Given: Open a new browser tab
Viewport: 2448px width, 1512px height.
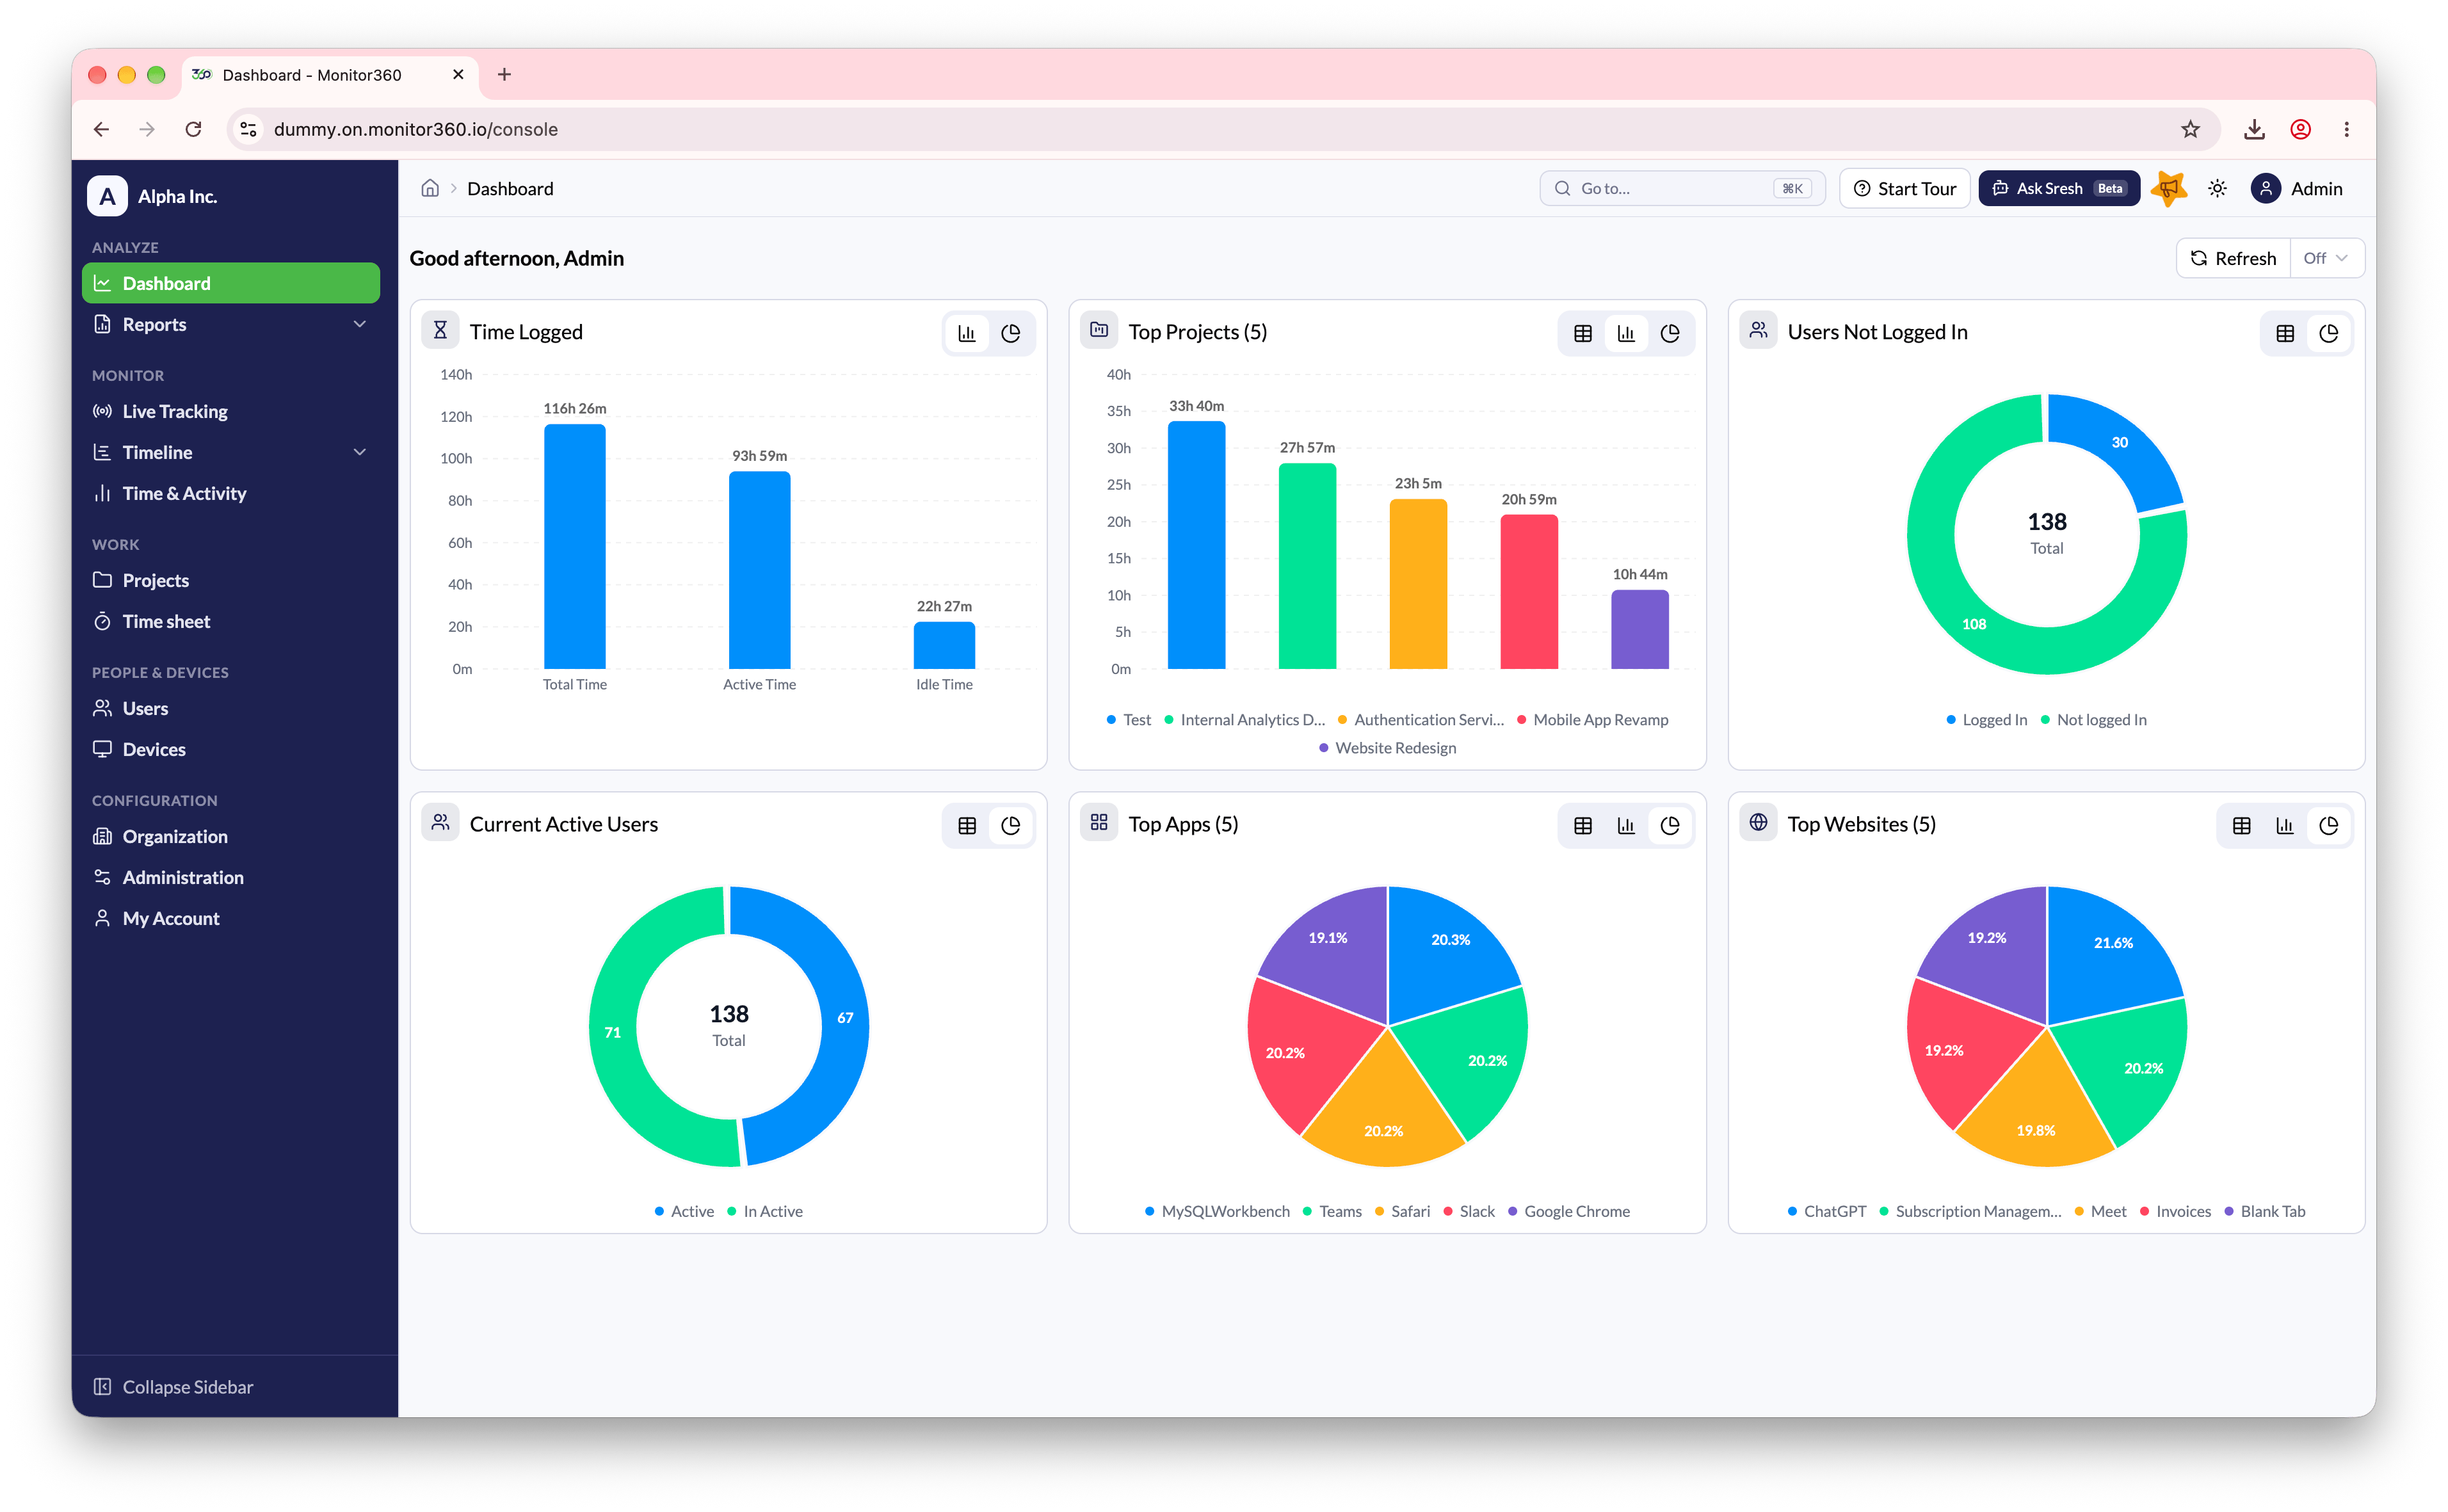Looking at the screenshot, I should point(504,74).
